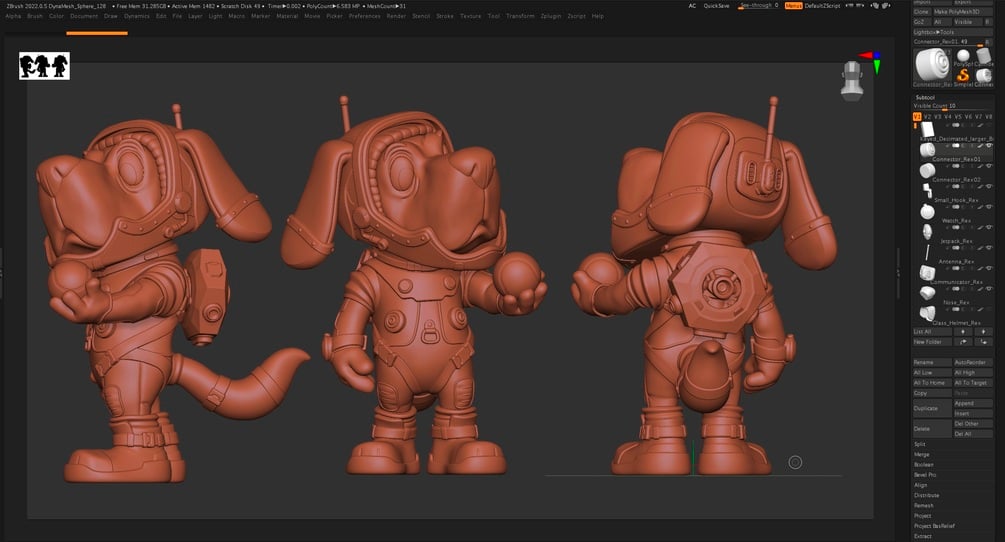Image resolution: width=1005 pixels, height=542 pixels.
Task: Select the Antenna_Rex subtool thumbnail
Action: 927,252
